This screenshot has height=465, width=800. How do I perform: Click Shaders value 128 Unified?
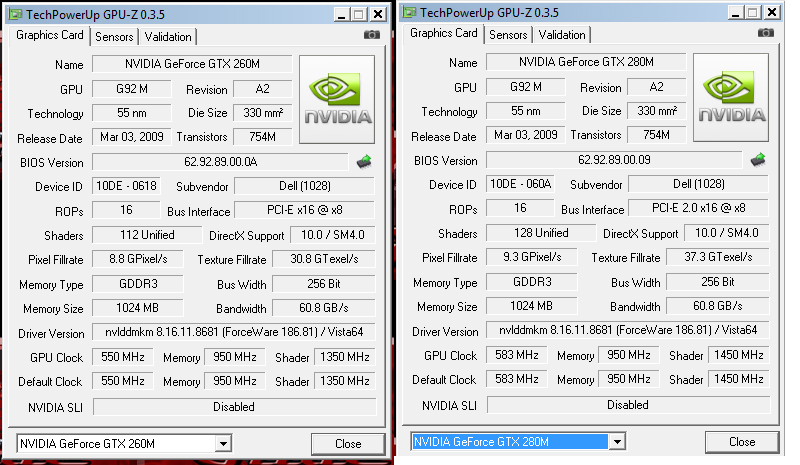click(x=541, y=233)
